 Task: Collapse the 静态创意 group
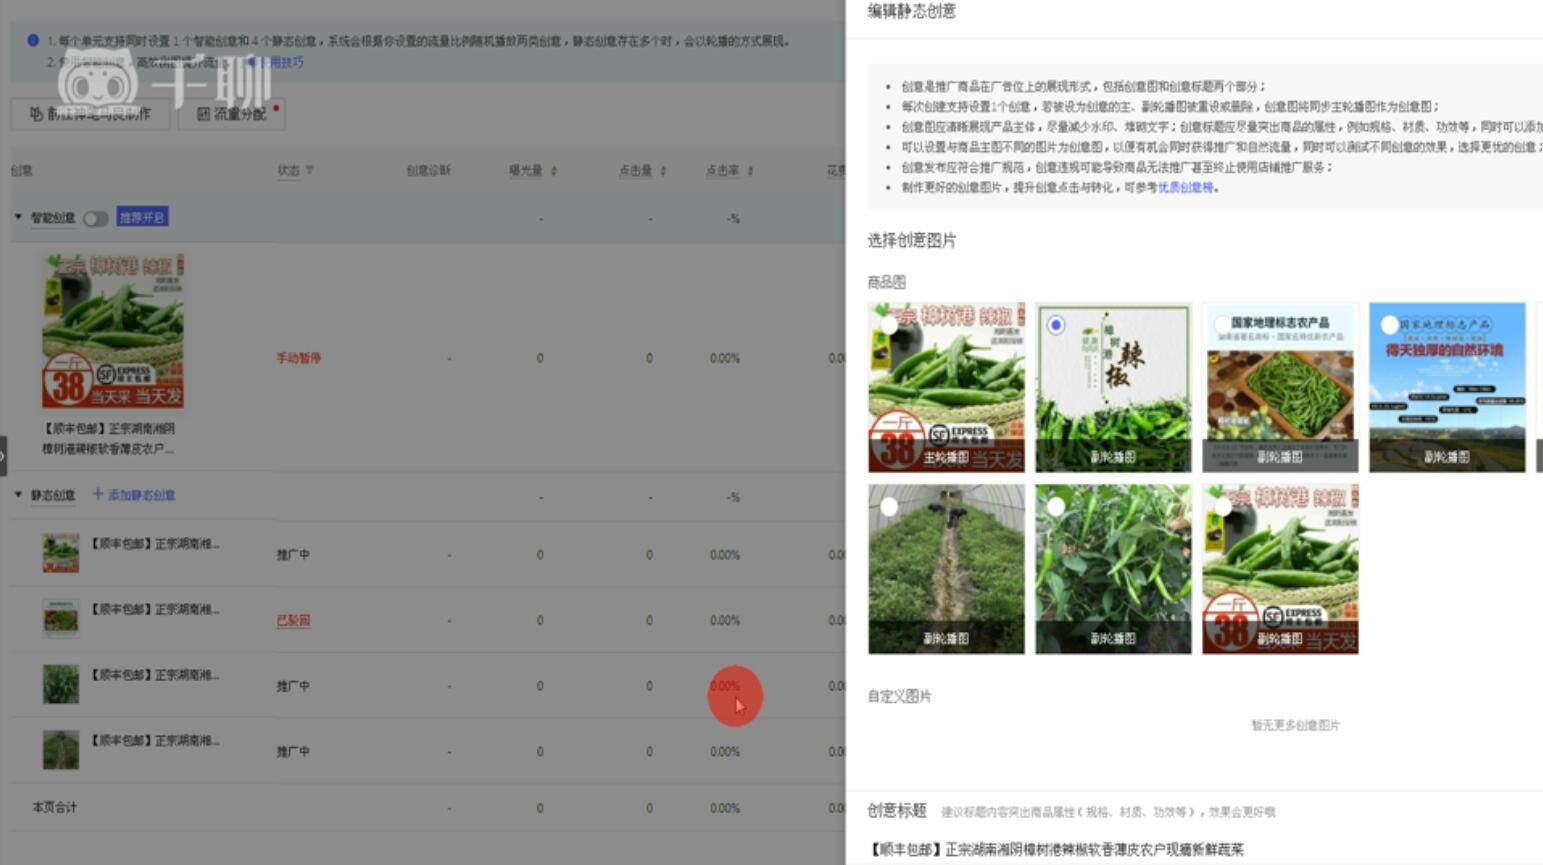[18, 495]
